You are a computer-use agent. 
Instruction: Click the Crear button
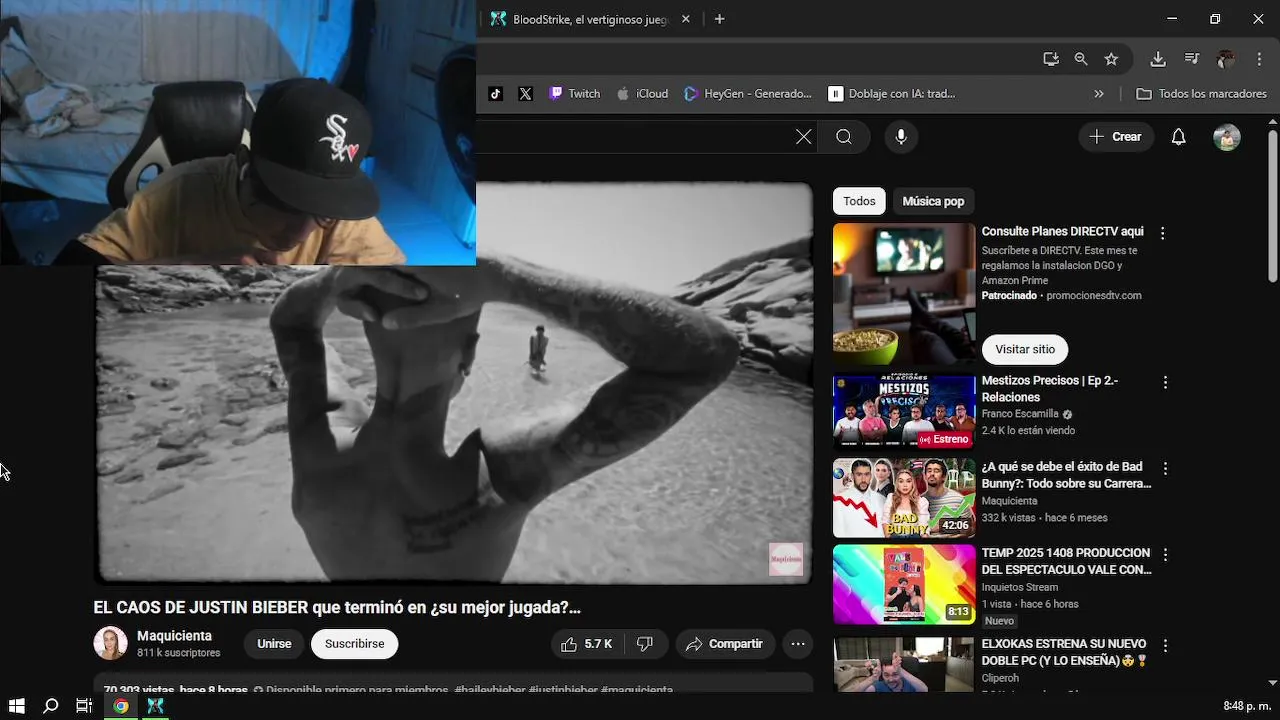tap(1116, 137)
